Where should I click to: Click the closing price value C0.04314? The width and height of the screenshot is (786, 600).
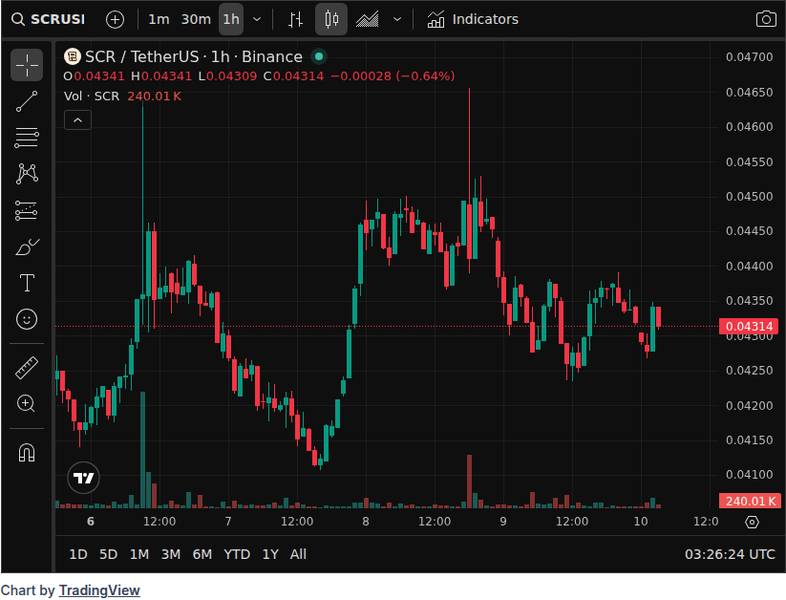point(294,76)
